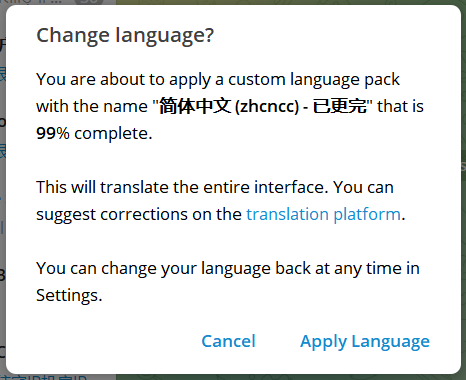Open the translation platform link
This screenshot has width=466, height=380.
coord(323,214)
